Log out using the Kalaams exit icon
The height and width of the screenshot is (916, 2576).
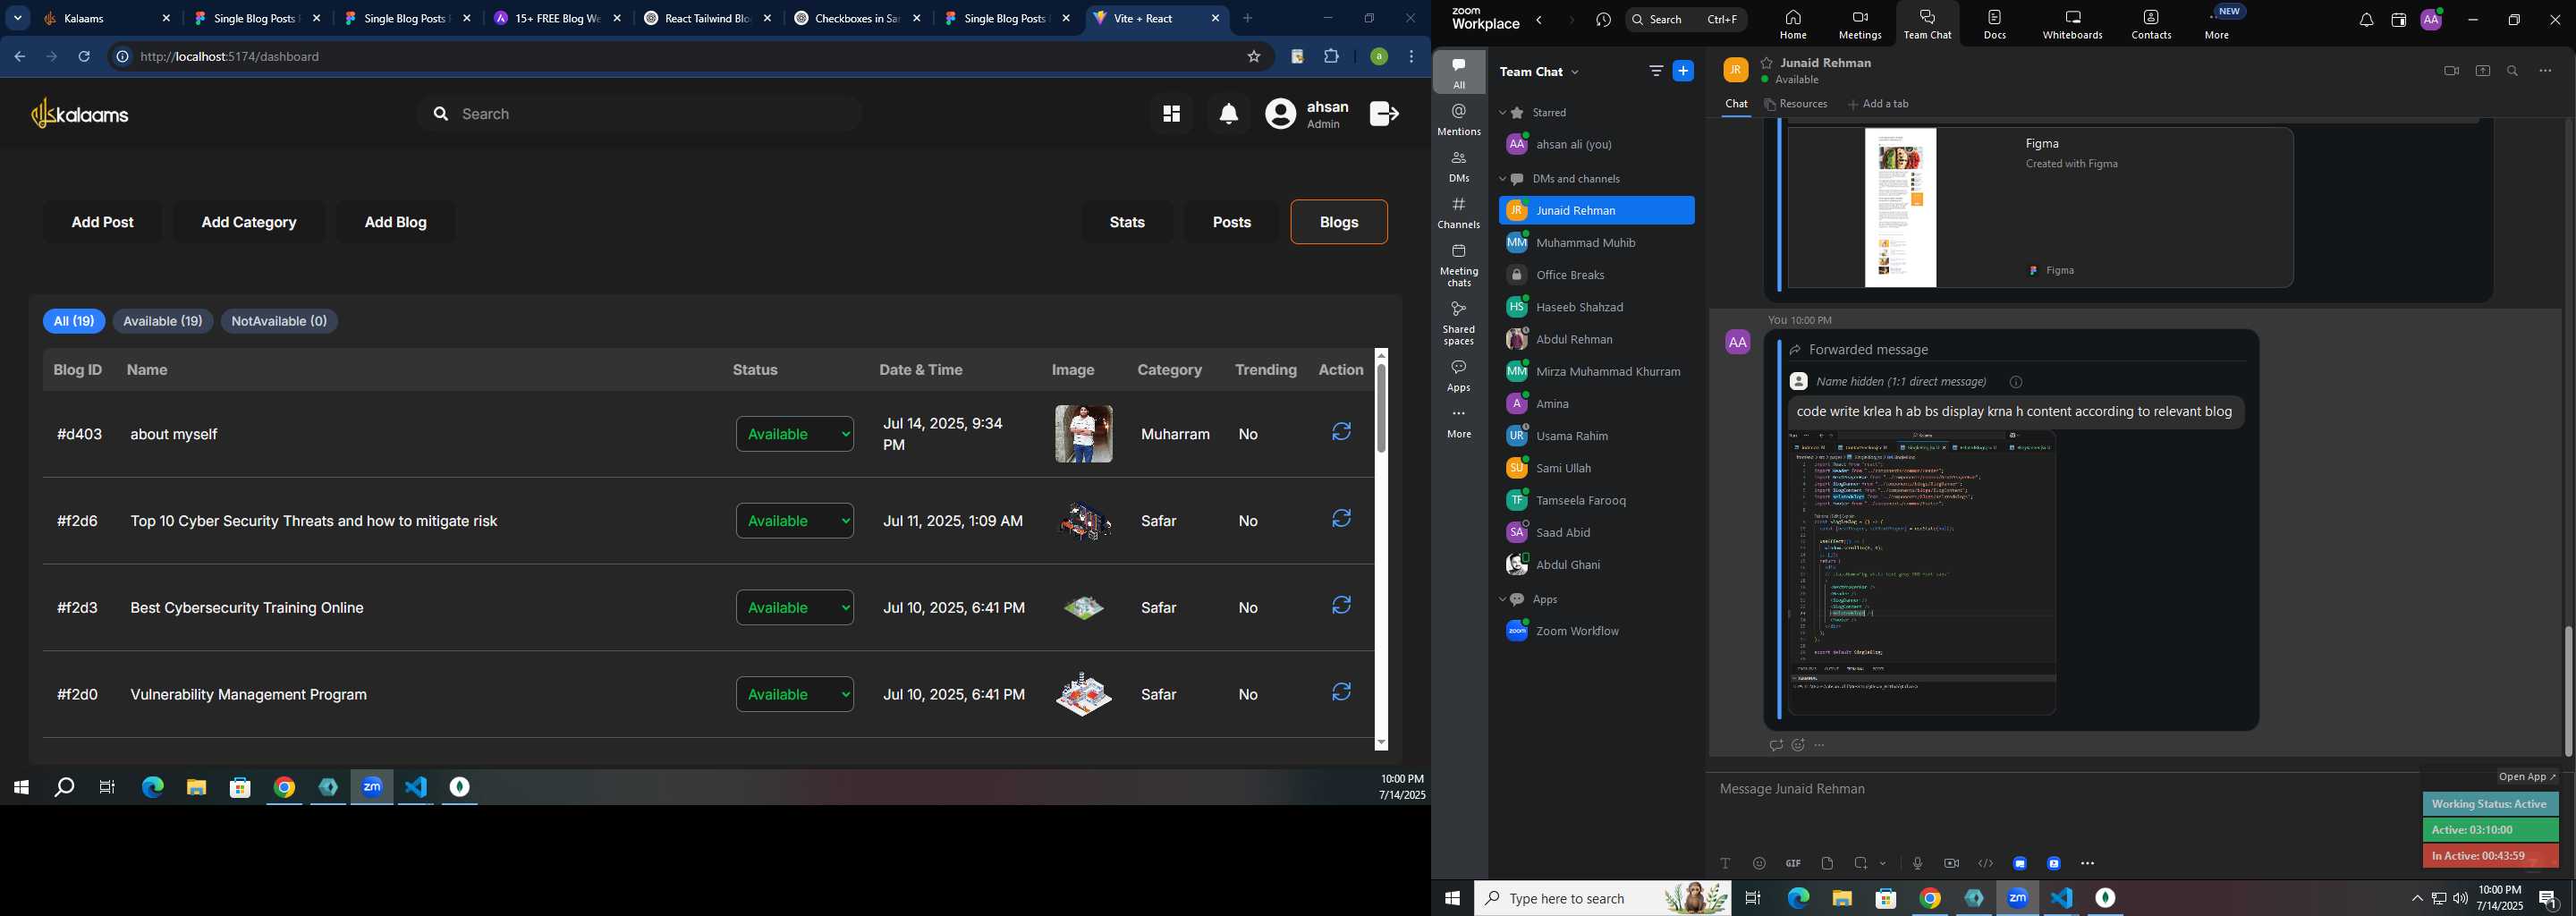(x=1384, y=114)
